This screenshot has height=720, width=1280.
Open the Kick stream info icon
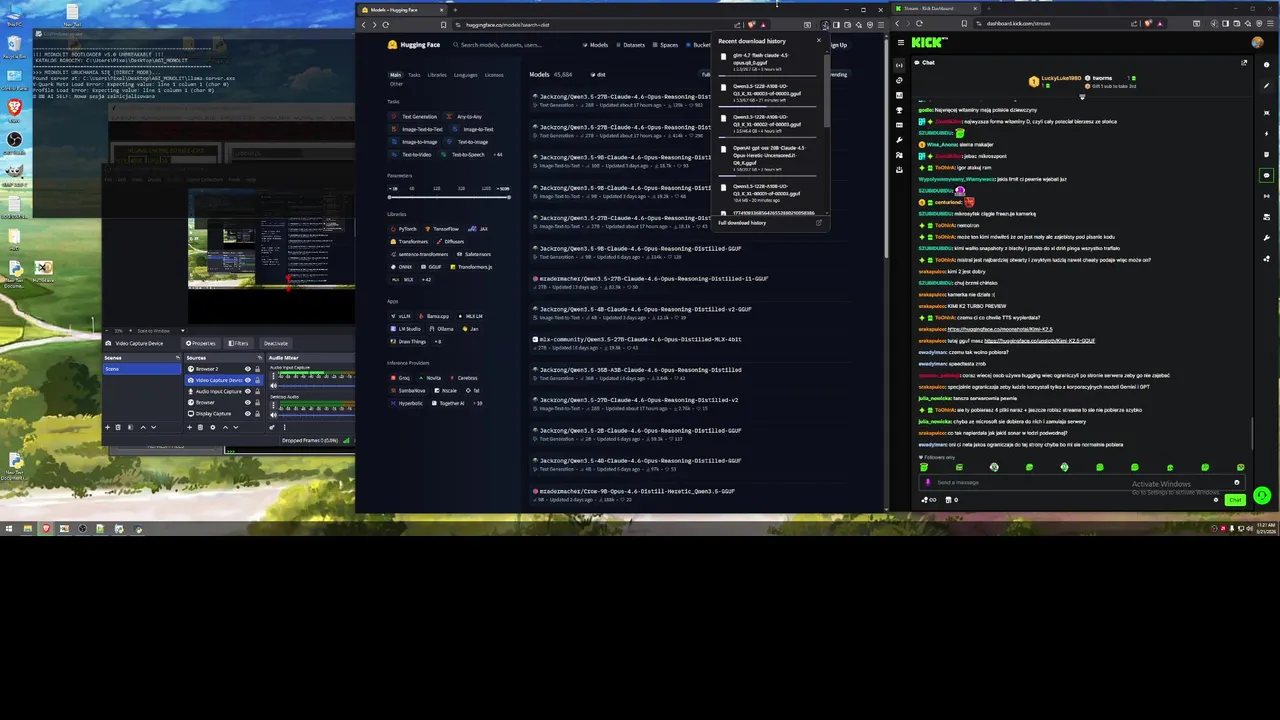click(x=1267, y=65)
